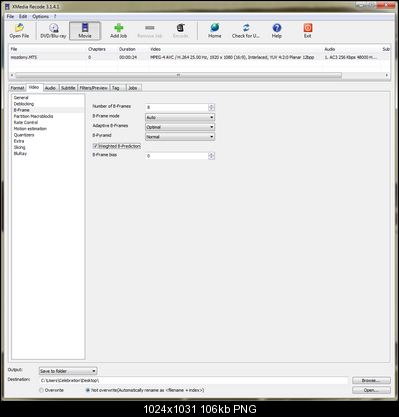Click the XMedia Recode title bar icon
The width and height of the screenshot is (399, 417).
pos(7,6)
